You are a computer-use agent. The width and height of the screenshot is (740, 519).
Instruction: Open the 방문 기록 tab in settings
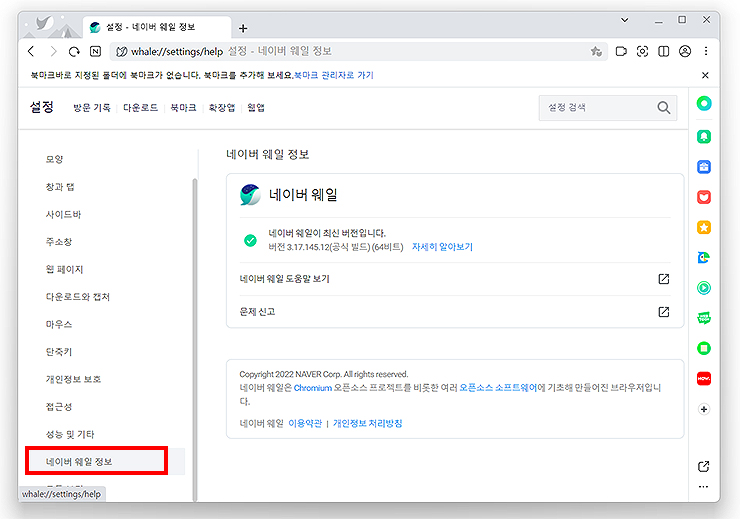(x=92, y=108)
